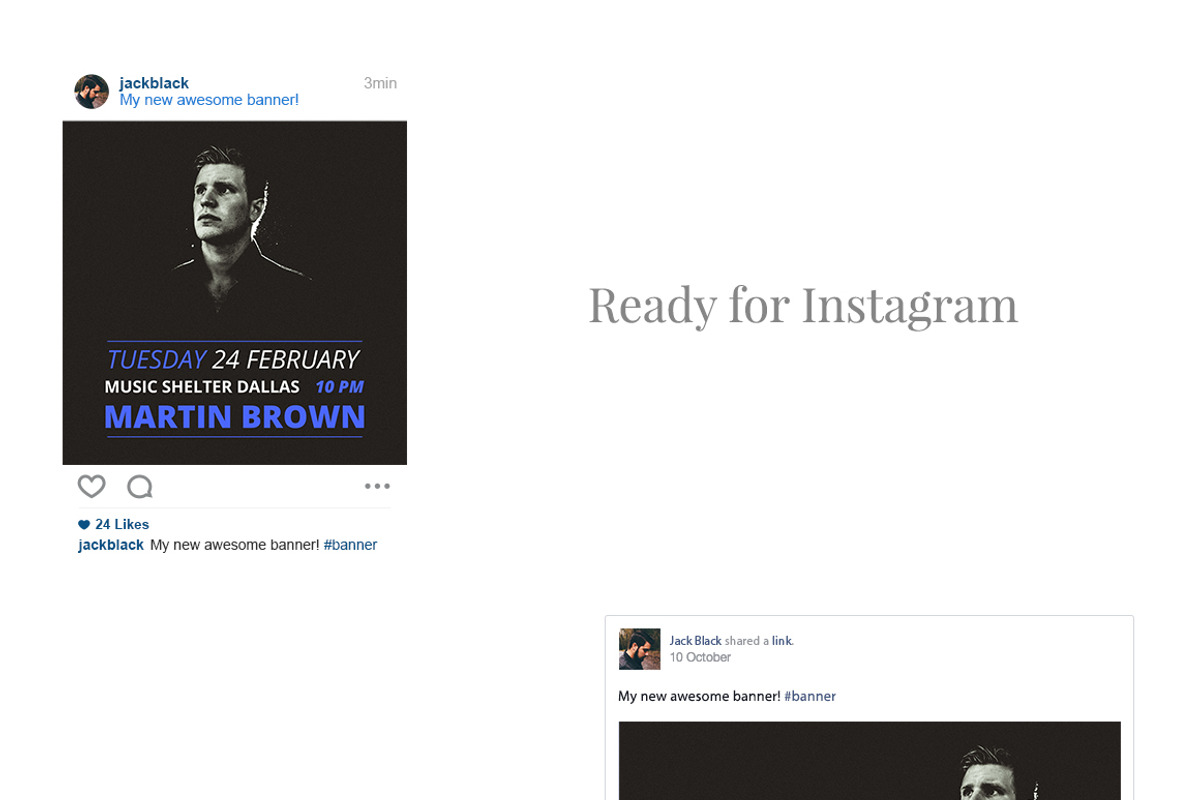Viewport: 1200px width, 800px height.
Task: Click the 'Ready for Instagram' heading
Action: point(803,305)
